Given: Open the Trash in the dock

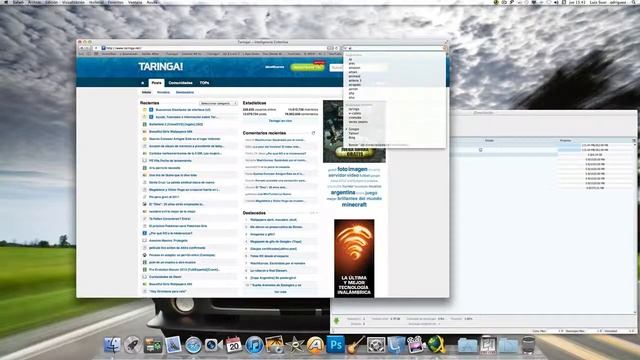Looking at the screenshot, I should 528,345.
